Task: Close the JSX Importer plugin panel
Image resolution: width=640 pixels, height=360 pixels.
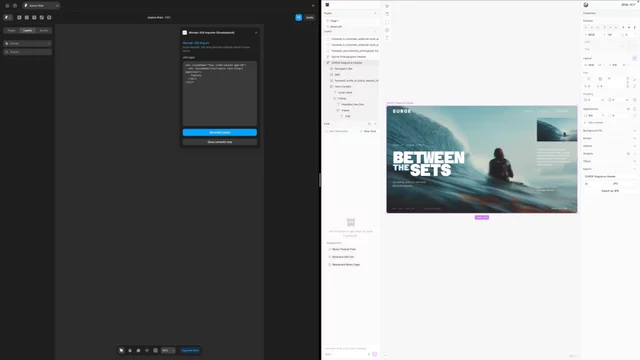Action: [x=256, y=33]
